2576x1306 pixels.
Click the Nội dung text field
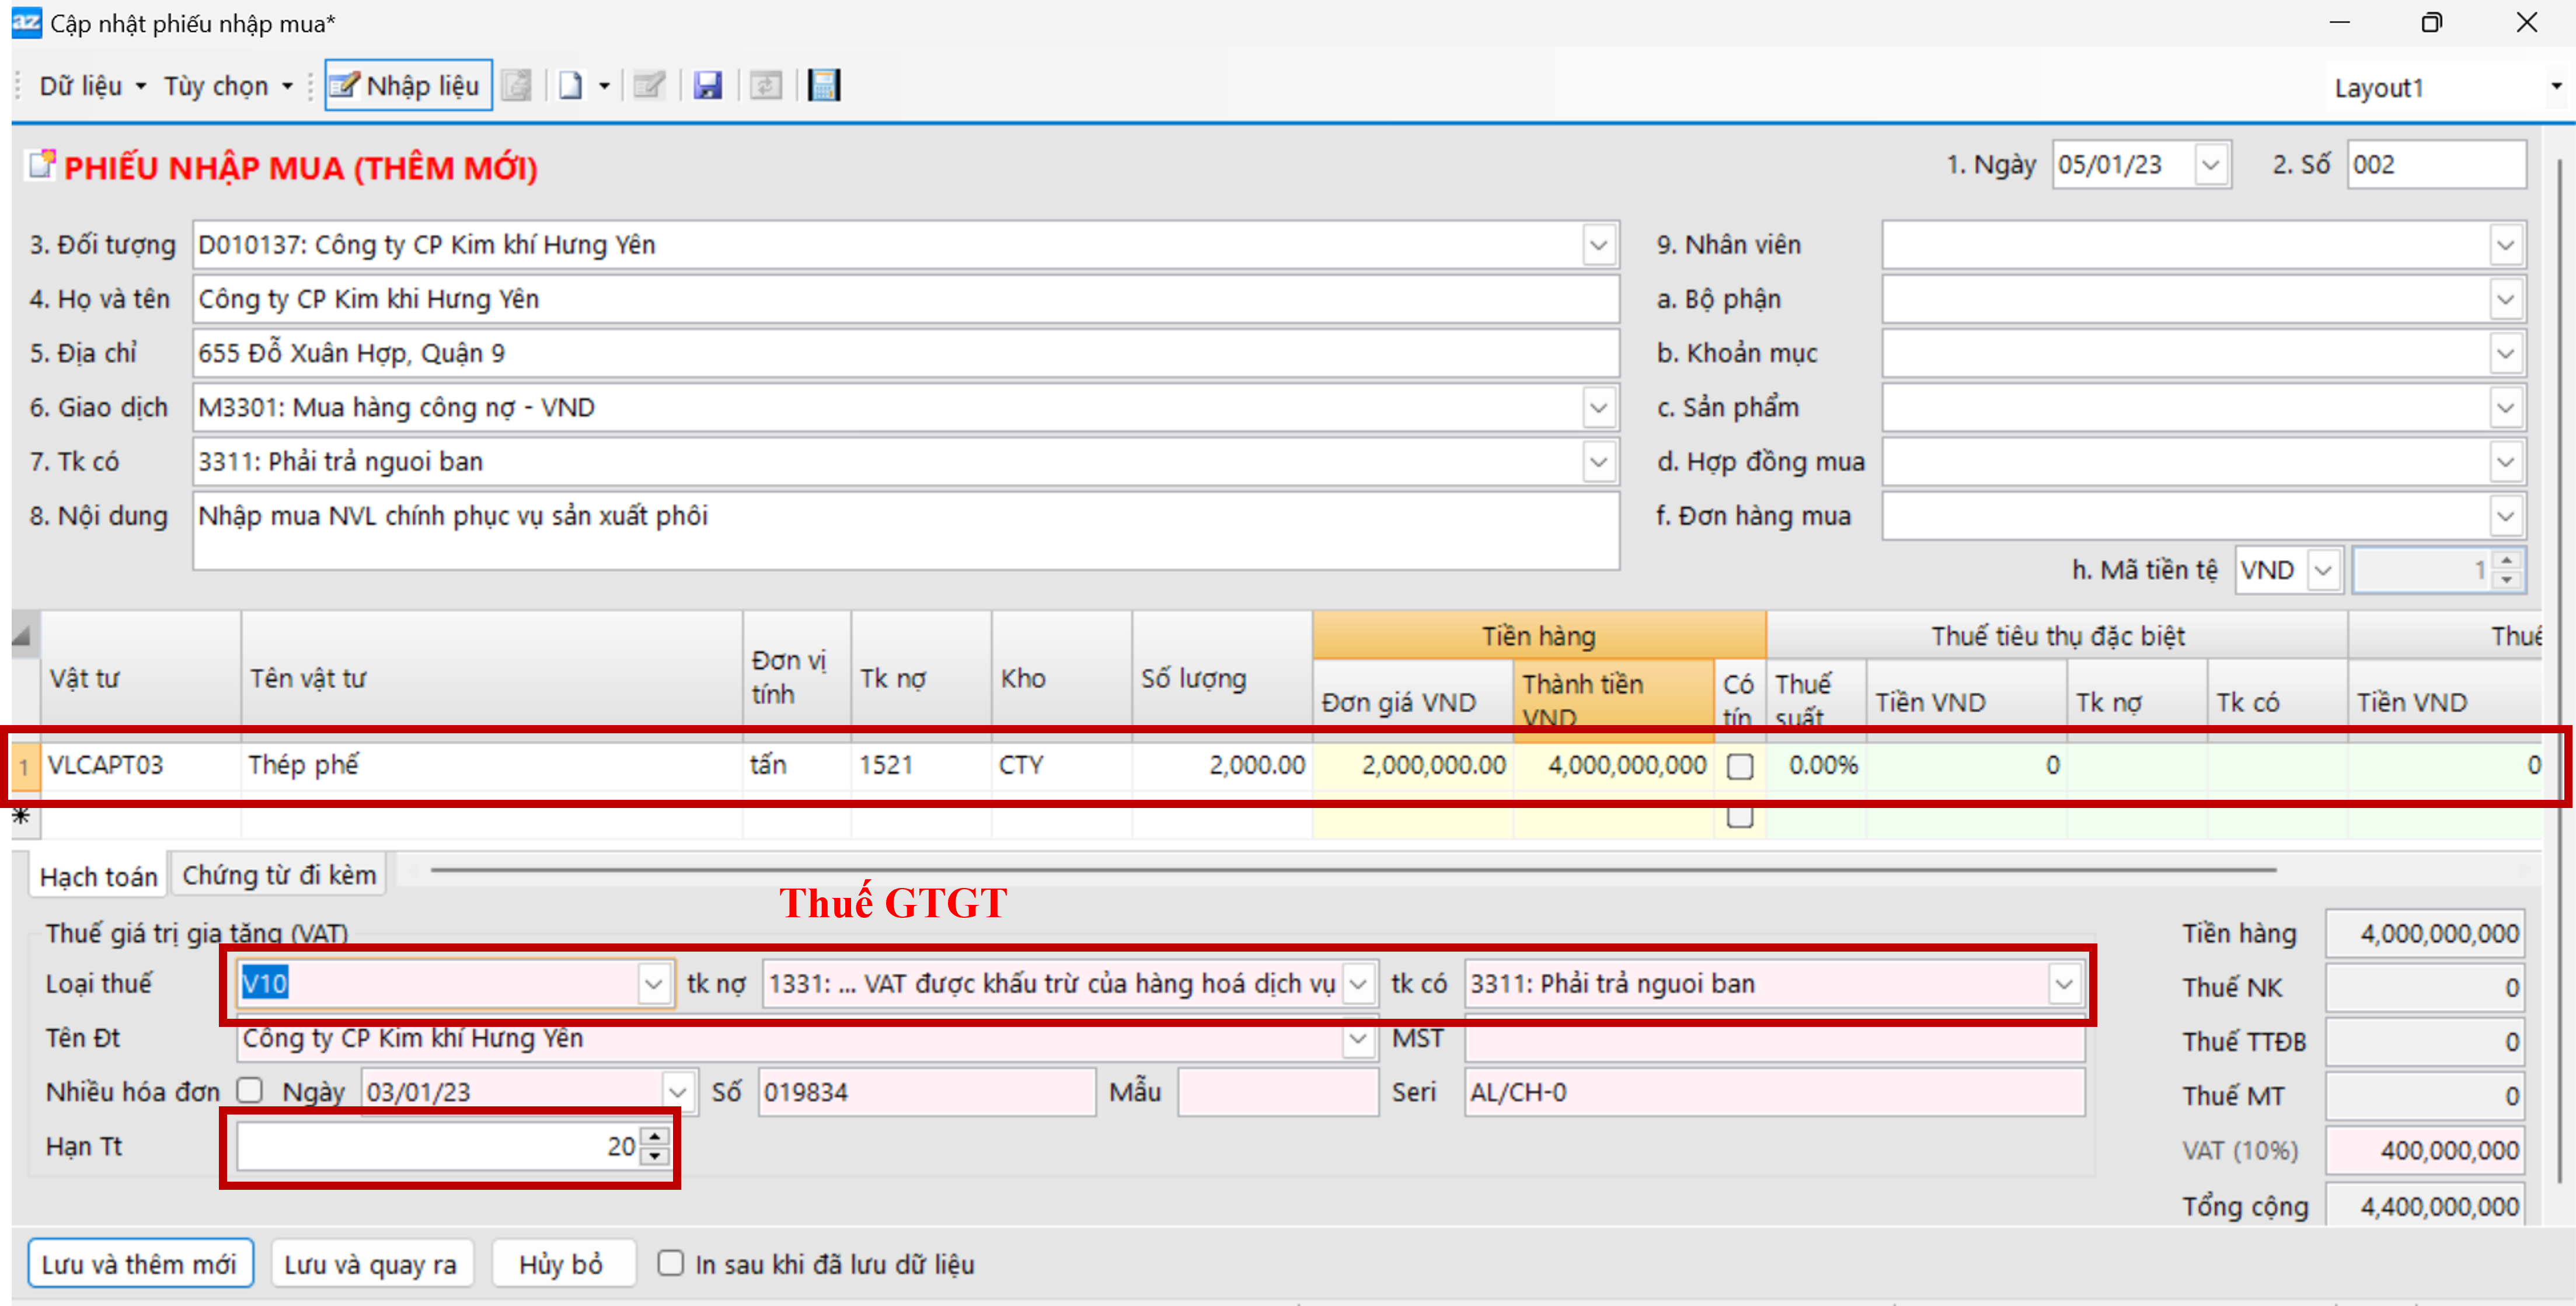click(904, 530)
